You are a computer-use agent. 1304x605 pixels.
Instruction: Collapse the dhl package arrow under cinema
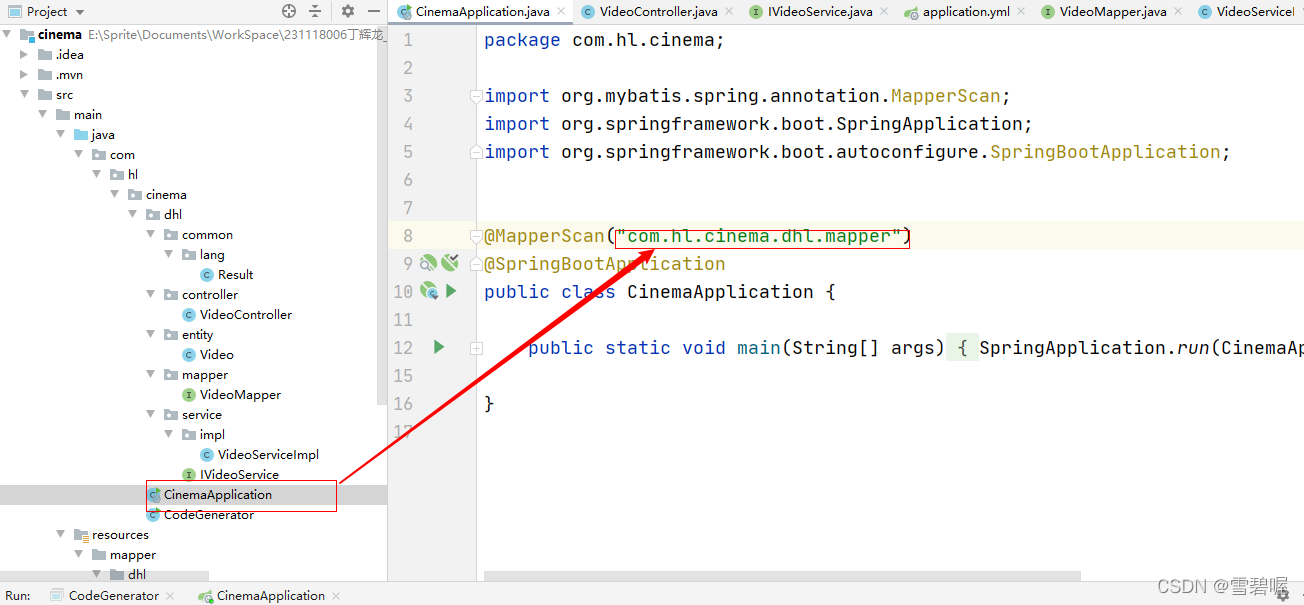[133, 214]
